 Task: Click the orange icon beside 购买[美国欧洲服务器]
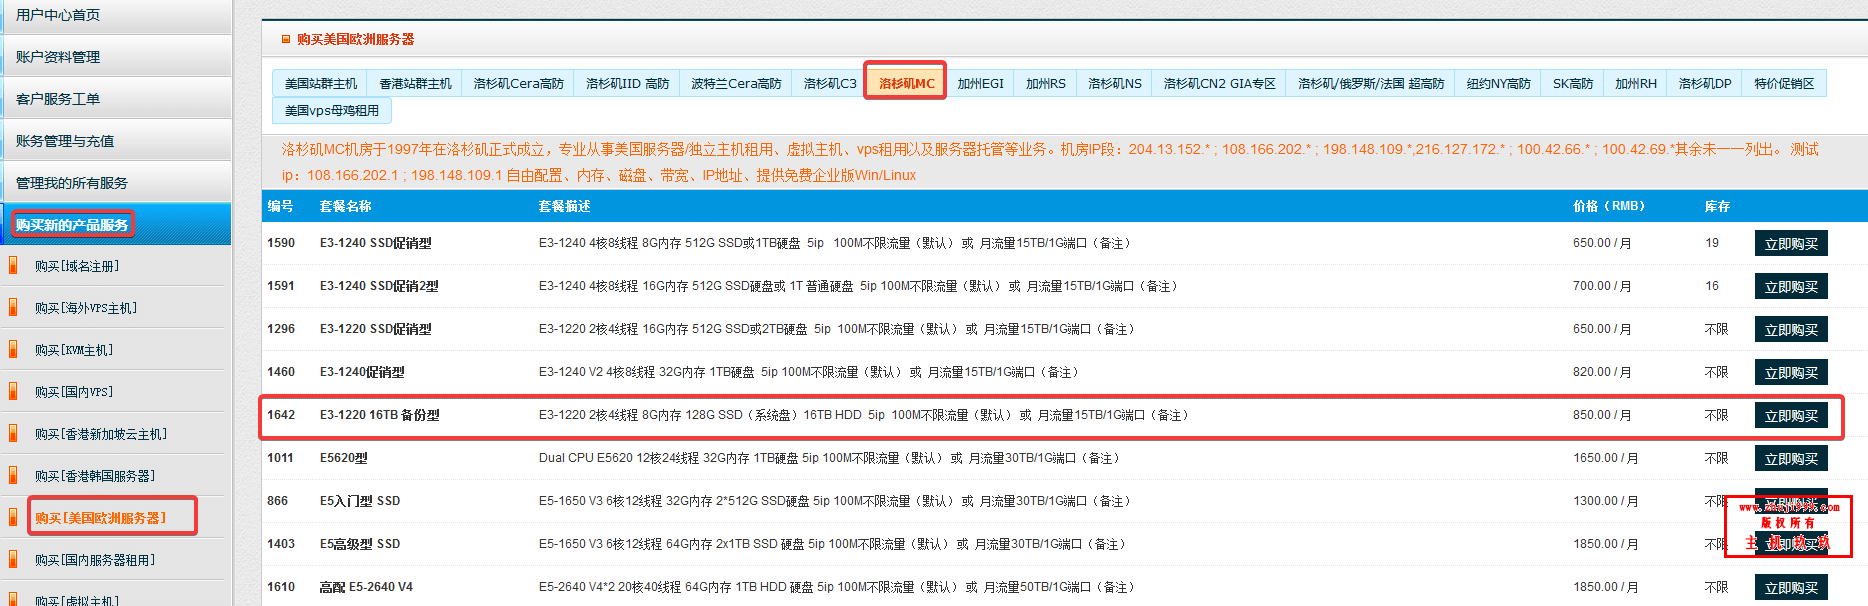pyautogui.click(x=13, y=518)
